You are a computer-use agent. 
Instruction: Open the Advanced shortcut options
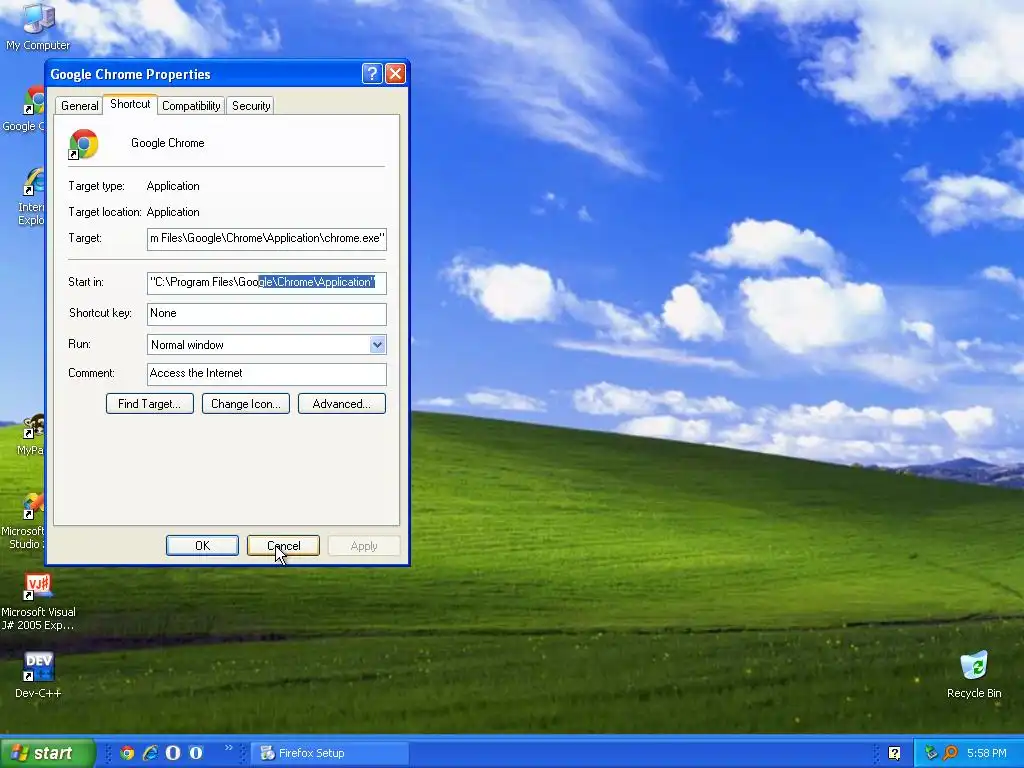tap(342, 404)
